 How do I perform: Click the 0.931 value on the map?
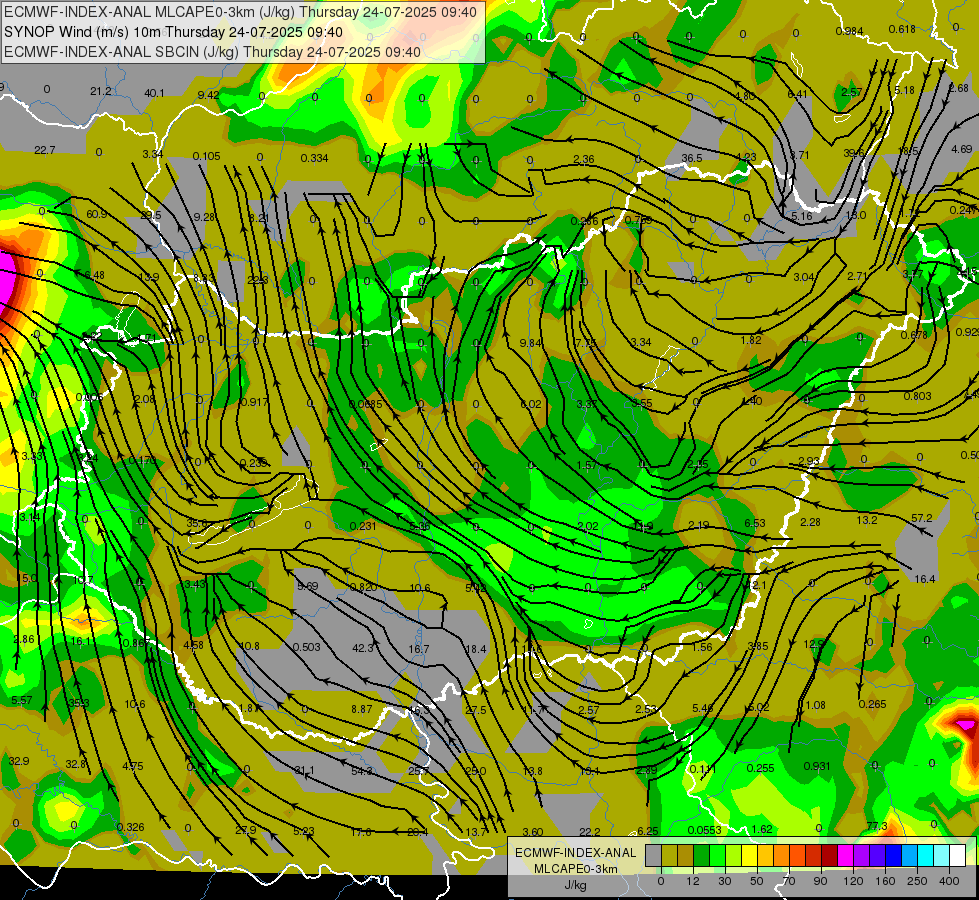click(x=817, y=766)
